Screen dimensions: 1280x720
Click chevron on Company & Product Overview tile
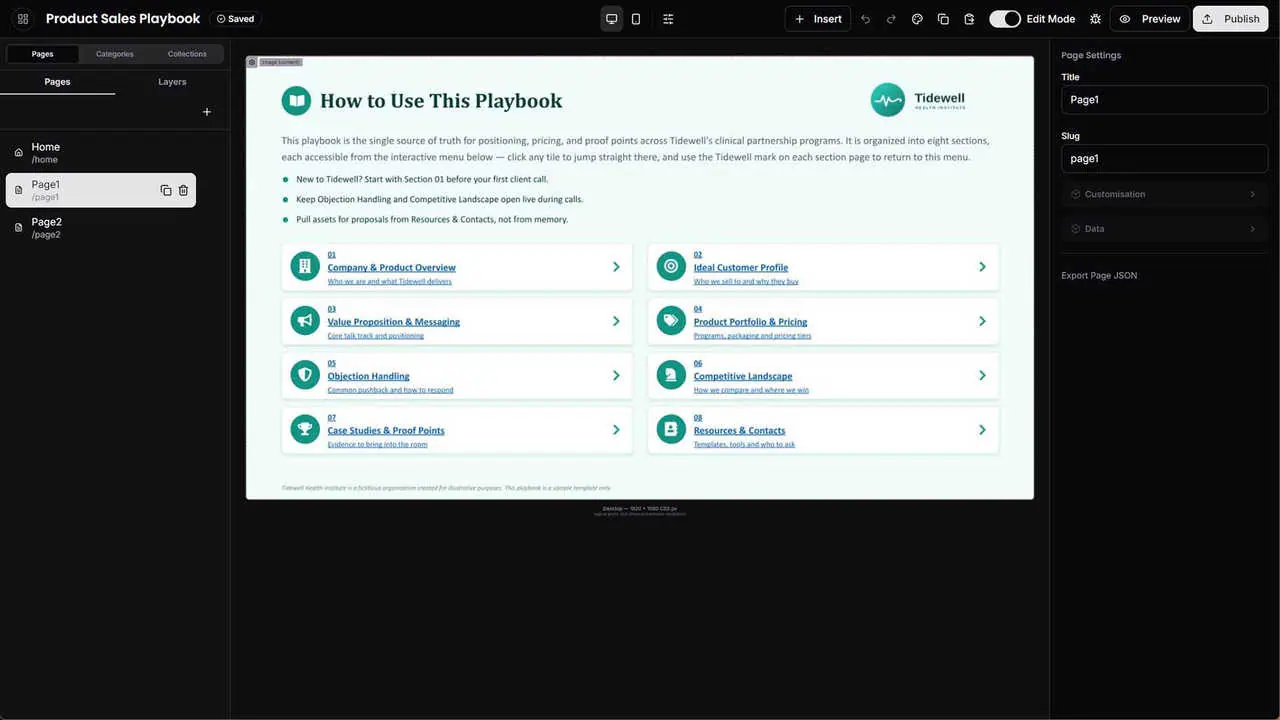(616, 267)
